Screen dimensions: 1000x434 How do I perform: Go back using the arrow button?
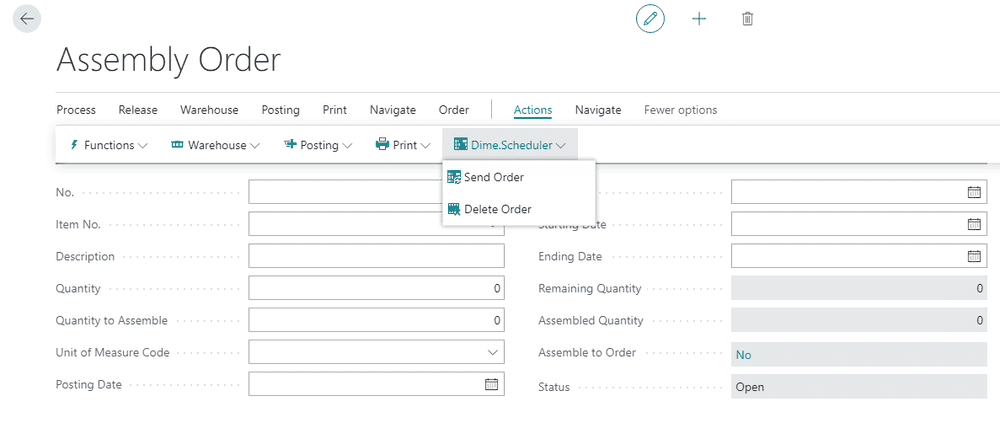[27, 19]
